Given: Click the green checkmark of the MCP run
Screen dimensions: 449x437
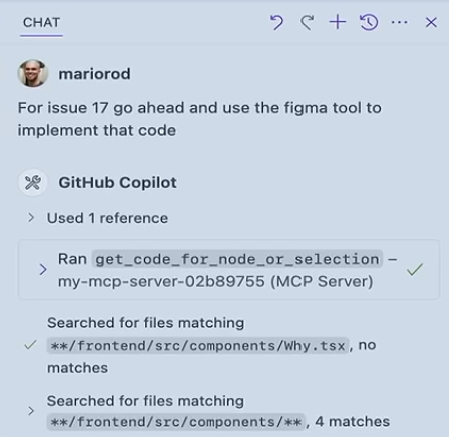Looking at the screenshot, I should click(x=415, y=269).
